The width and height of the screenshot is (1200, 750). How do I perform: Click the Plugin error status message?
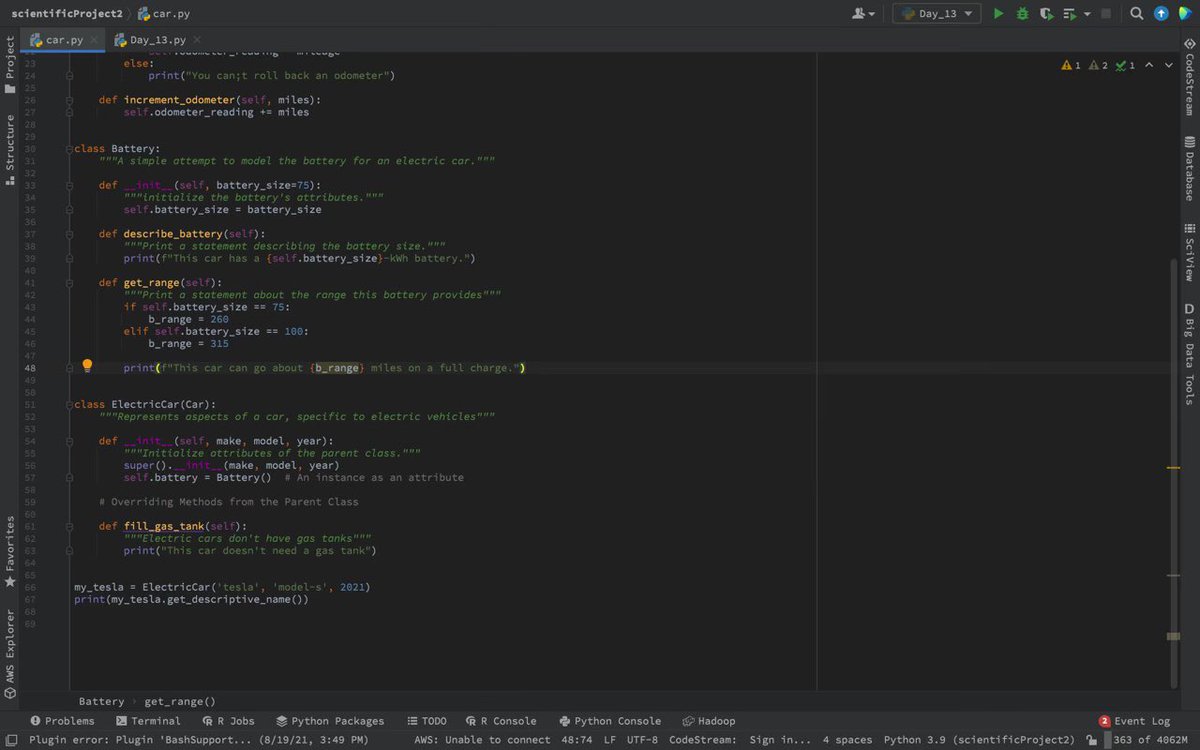coord(198,740)
